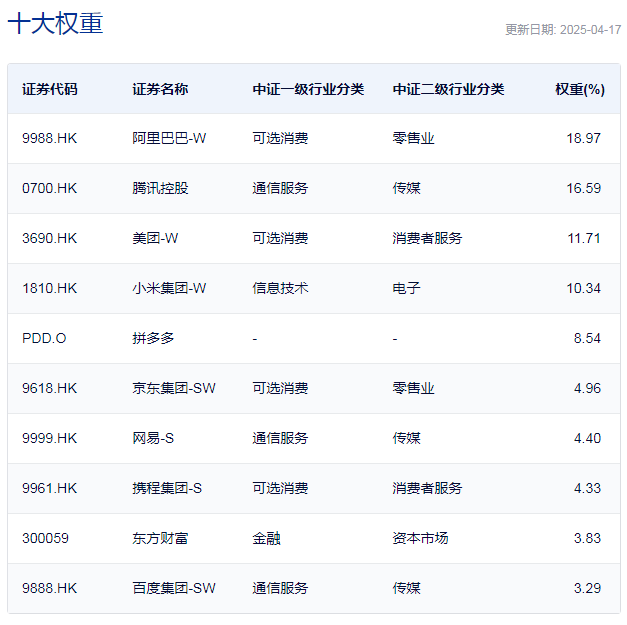
Task: Select the name 东方财富
Action: click(x=160, y=538)
